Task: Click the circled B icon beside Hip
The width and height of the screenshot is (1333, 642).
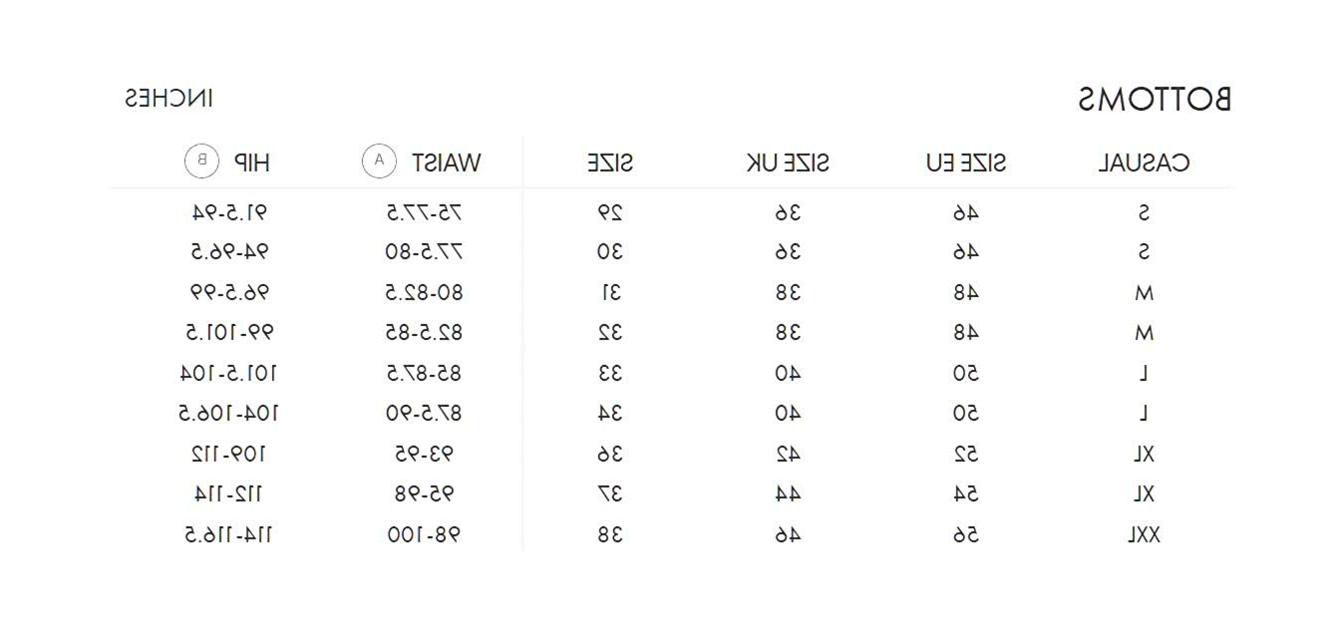Action: click(x=201, y=161)
